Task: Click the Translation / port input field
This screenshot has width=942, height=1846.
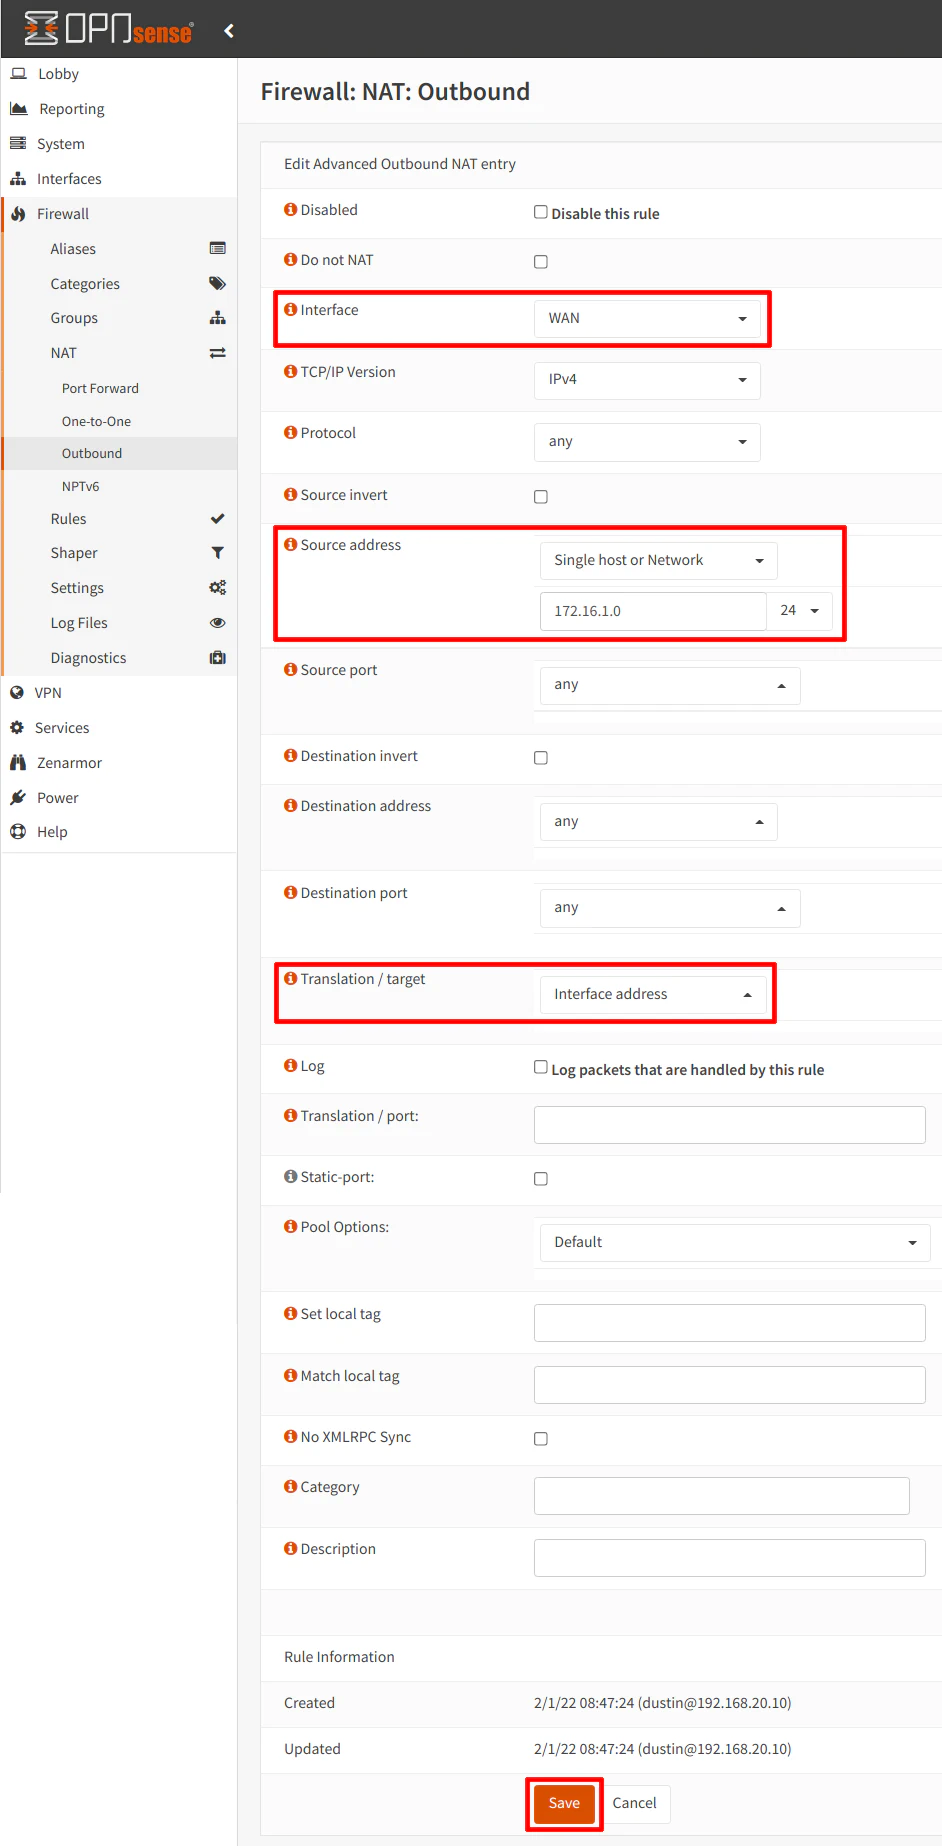Action: 729,1125
